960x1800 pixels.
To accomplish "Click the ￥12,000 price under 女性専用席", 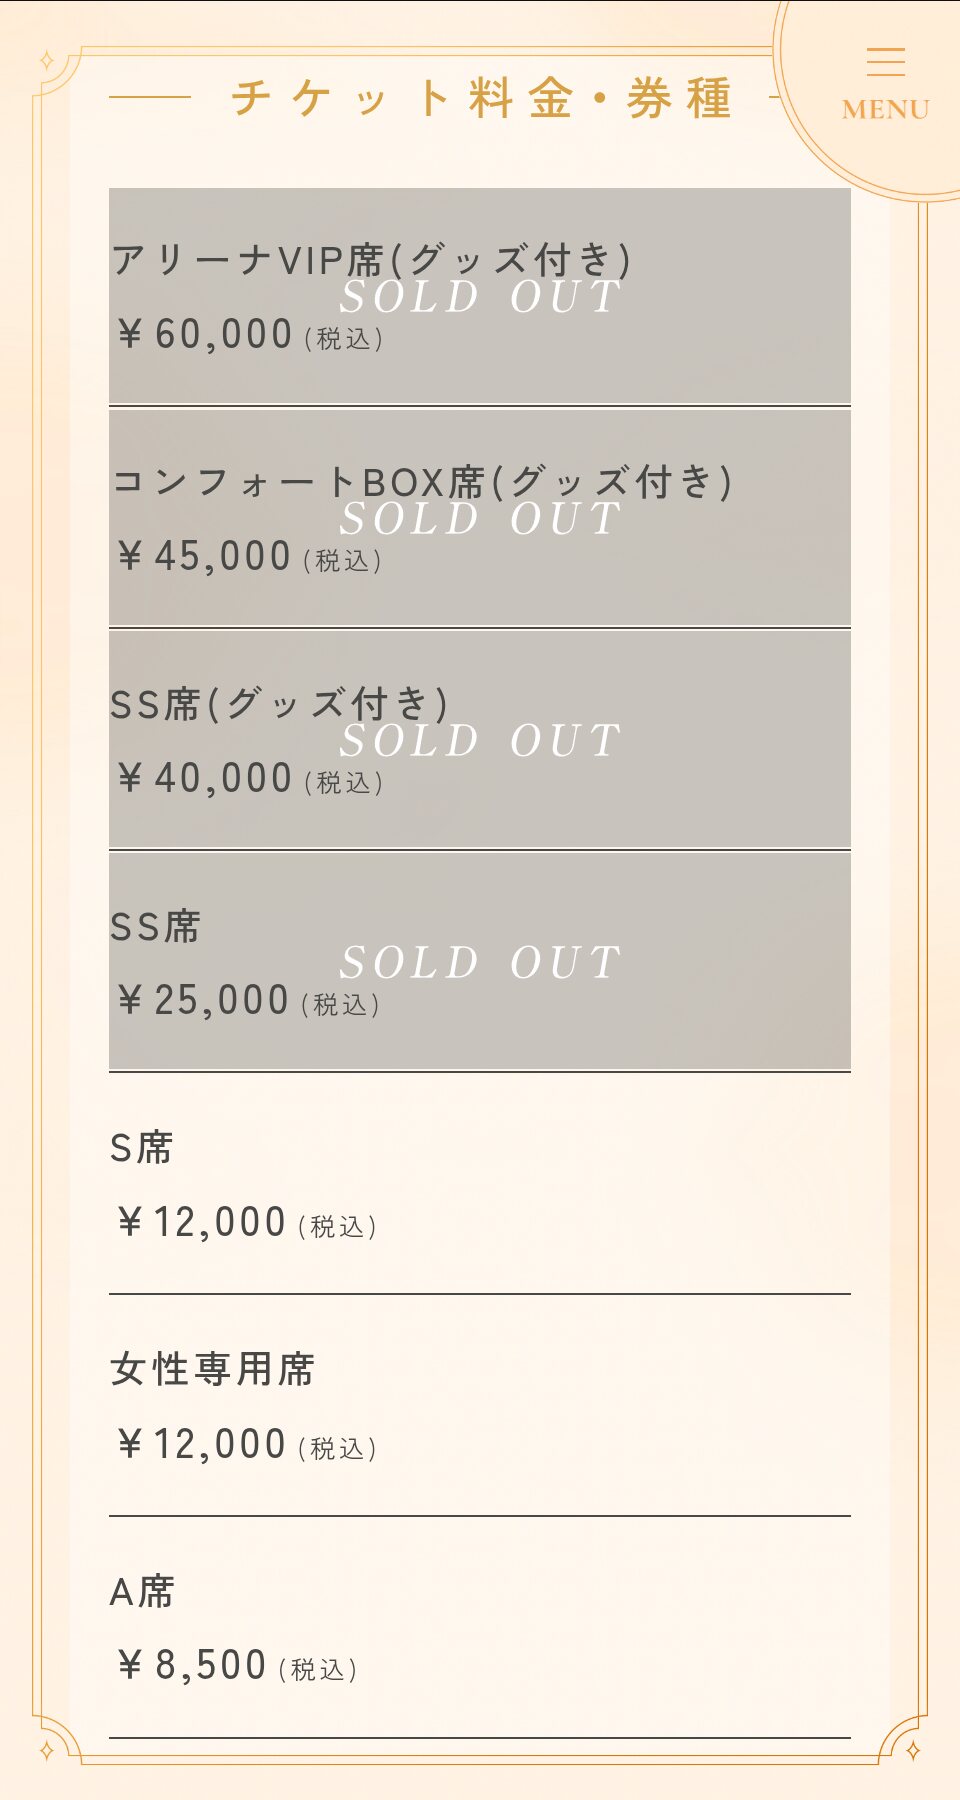I will click(202, 1445).
